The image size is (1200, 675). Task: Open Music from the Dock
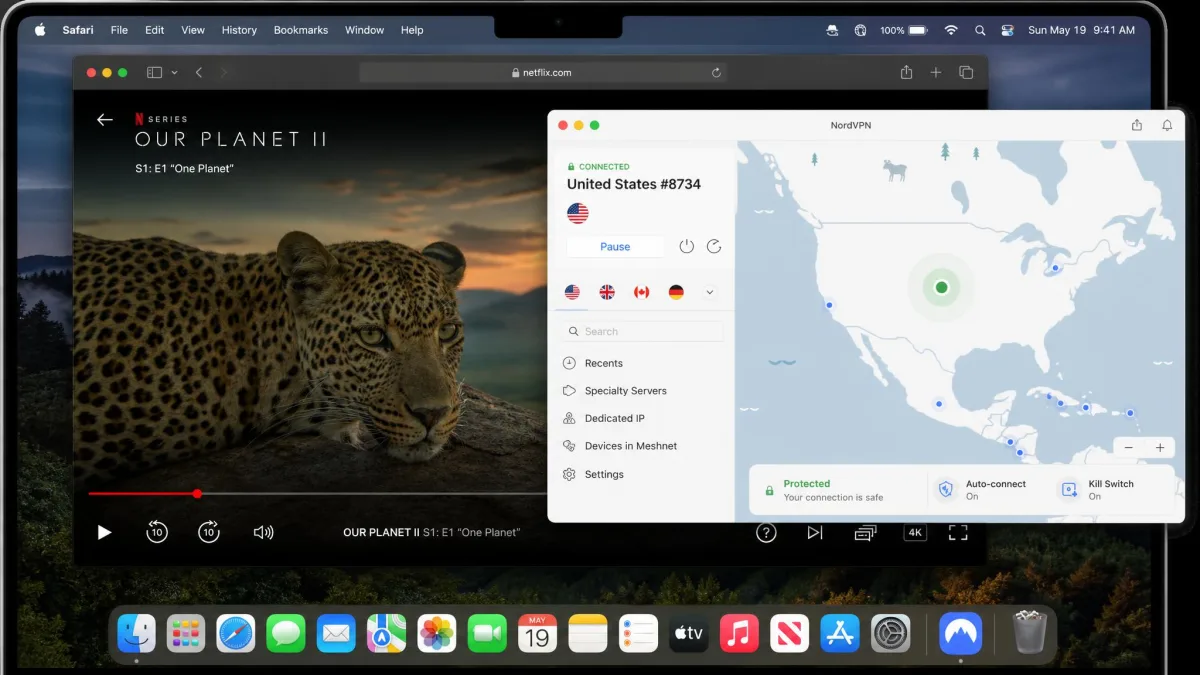(x=739, y=633)
